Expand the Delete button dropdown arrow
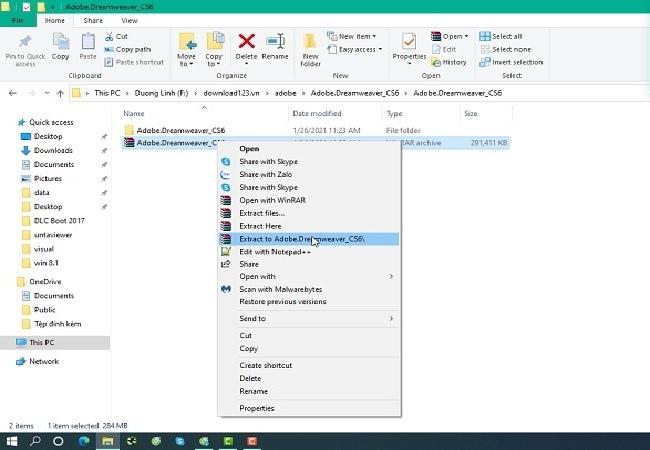 [x=246, y=64]
